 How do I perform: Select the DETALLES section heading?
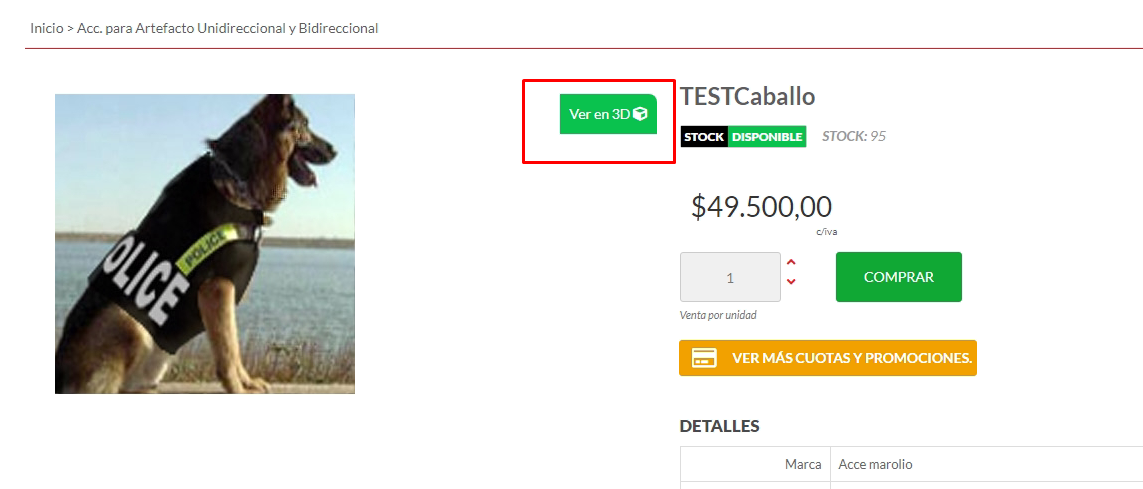[x=719, y=426]
